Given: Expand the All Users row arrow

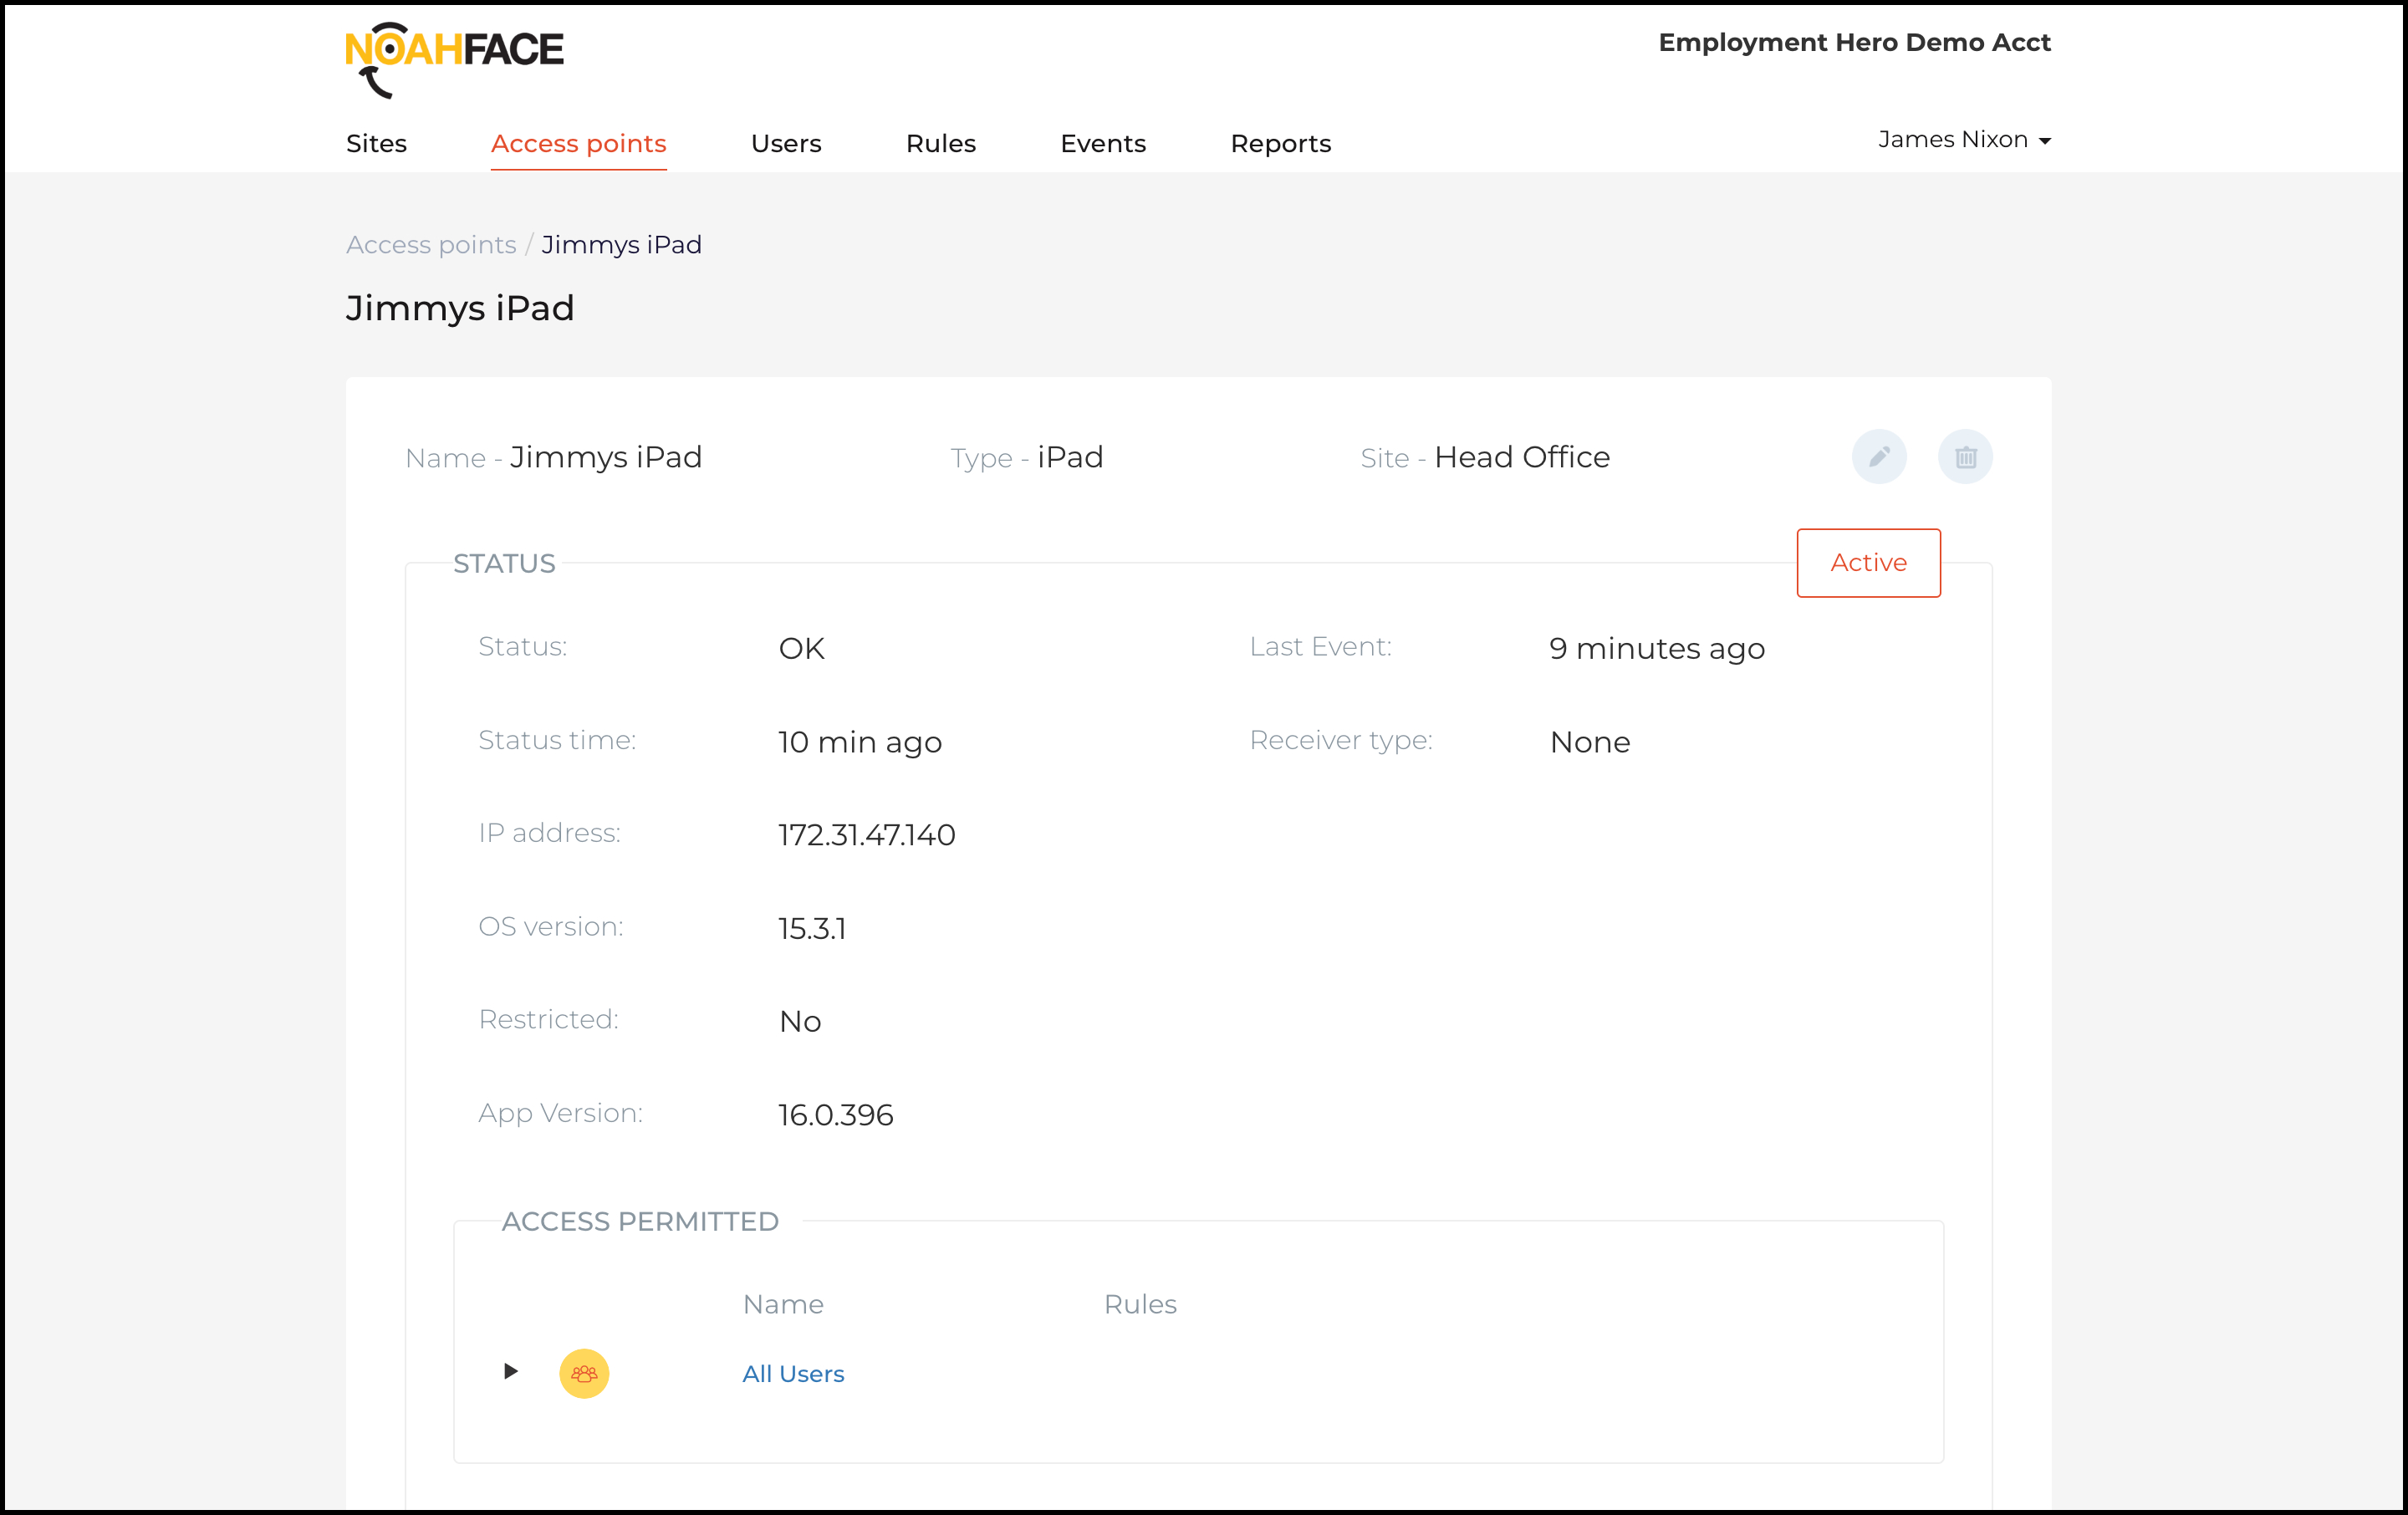Looking at the screenshot, I should pos(510,1371).
